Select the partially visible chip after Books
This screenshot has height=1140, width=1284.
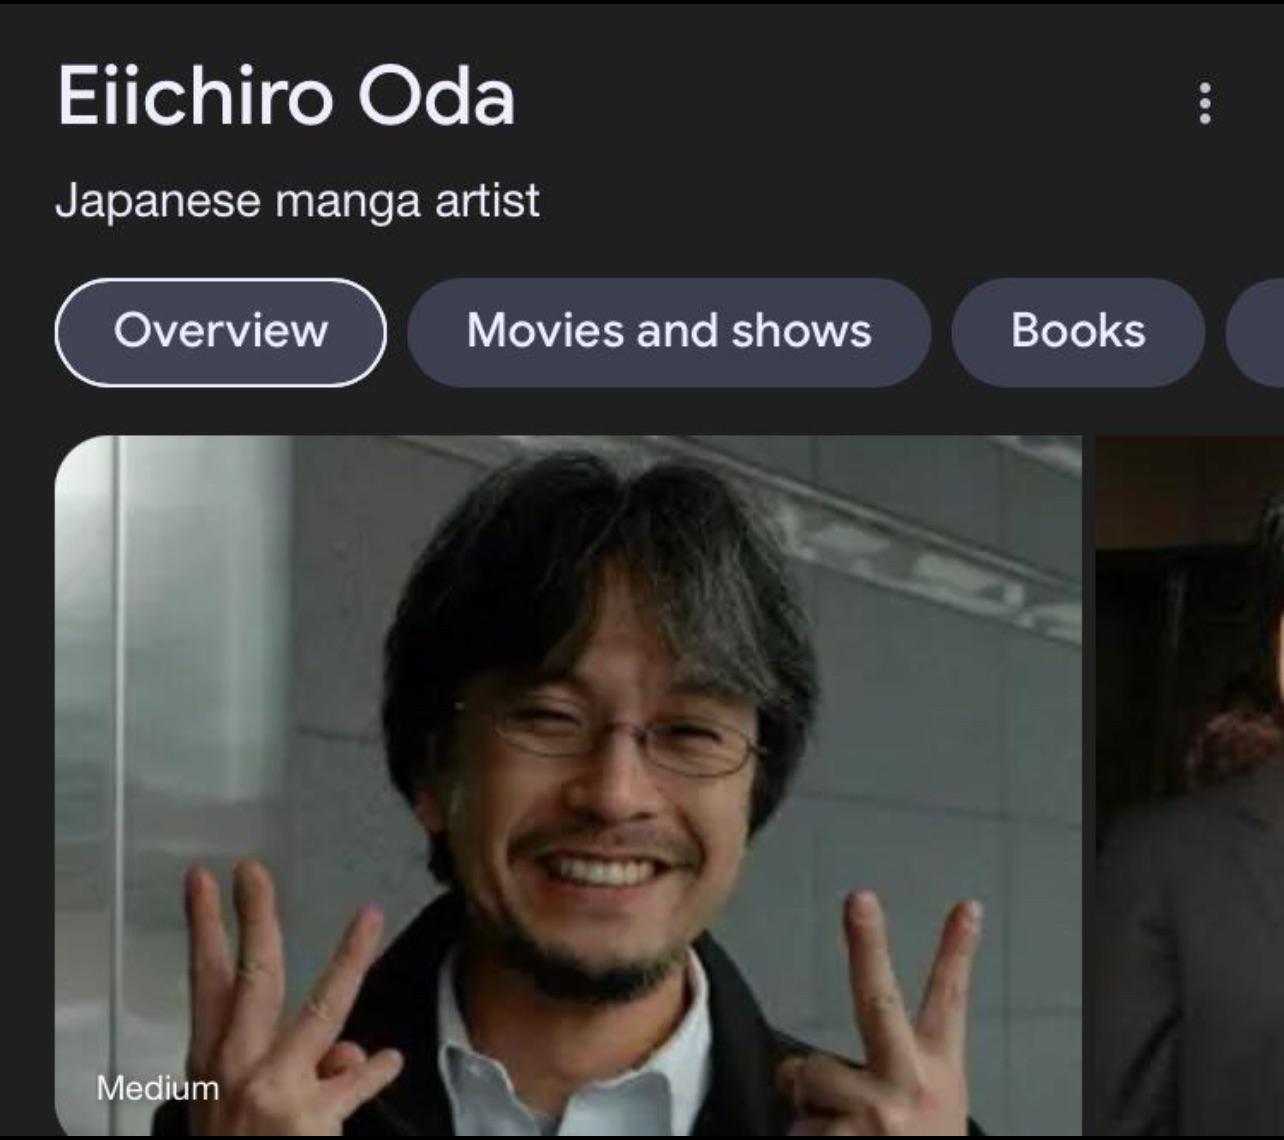(1255, 332)
